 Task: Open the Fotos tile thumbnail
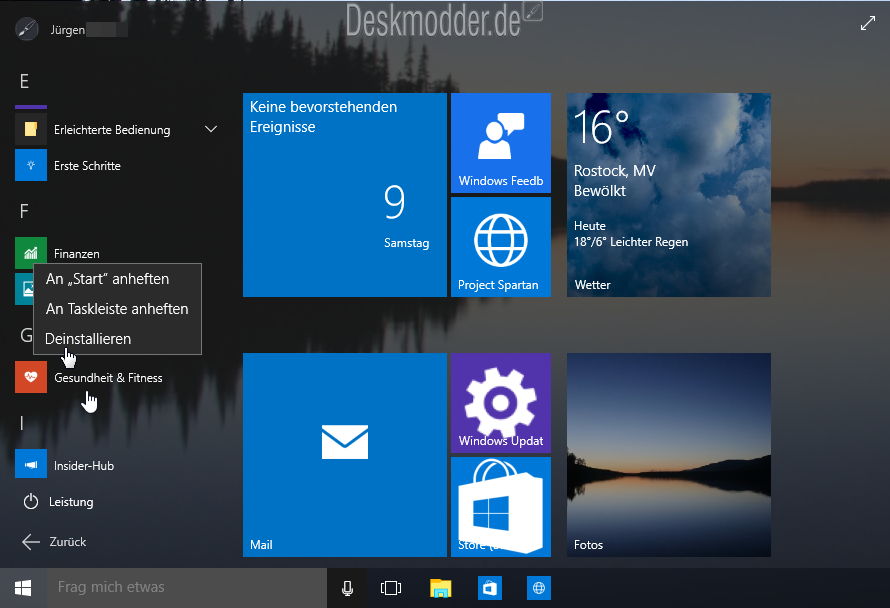pyautogui.click(x=668, y=454)
